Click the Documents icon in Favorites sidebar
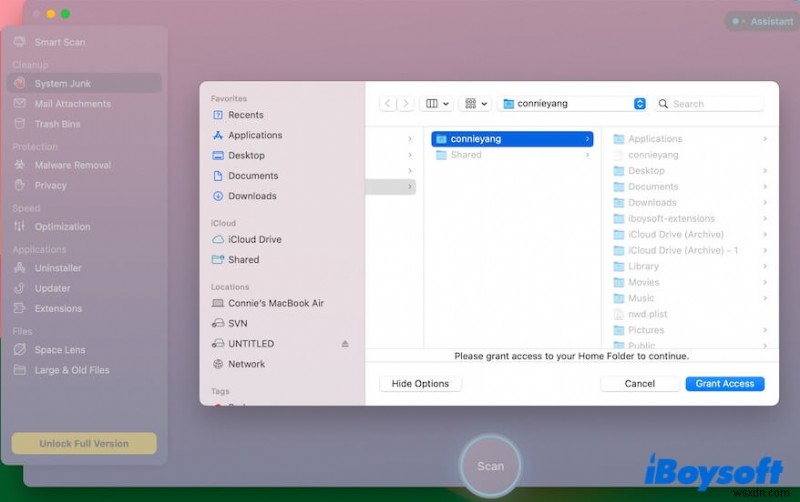Screen dimensions: 800x502 click(218, 175)
